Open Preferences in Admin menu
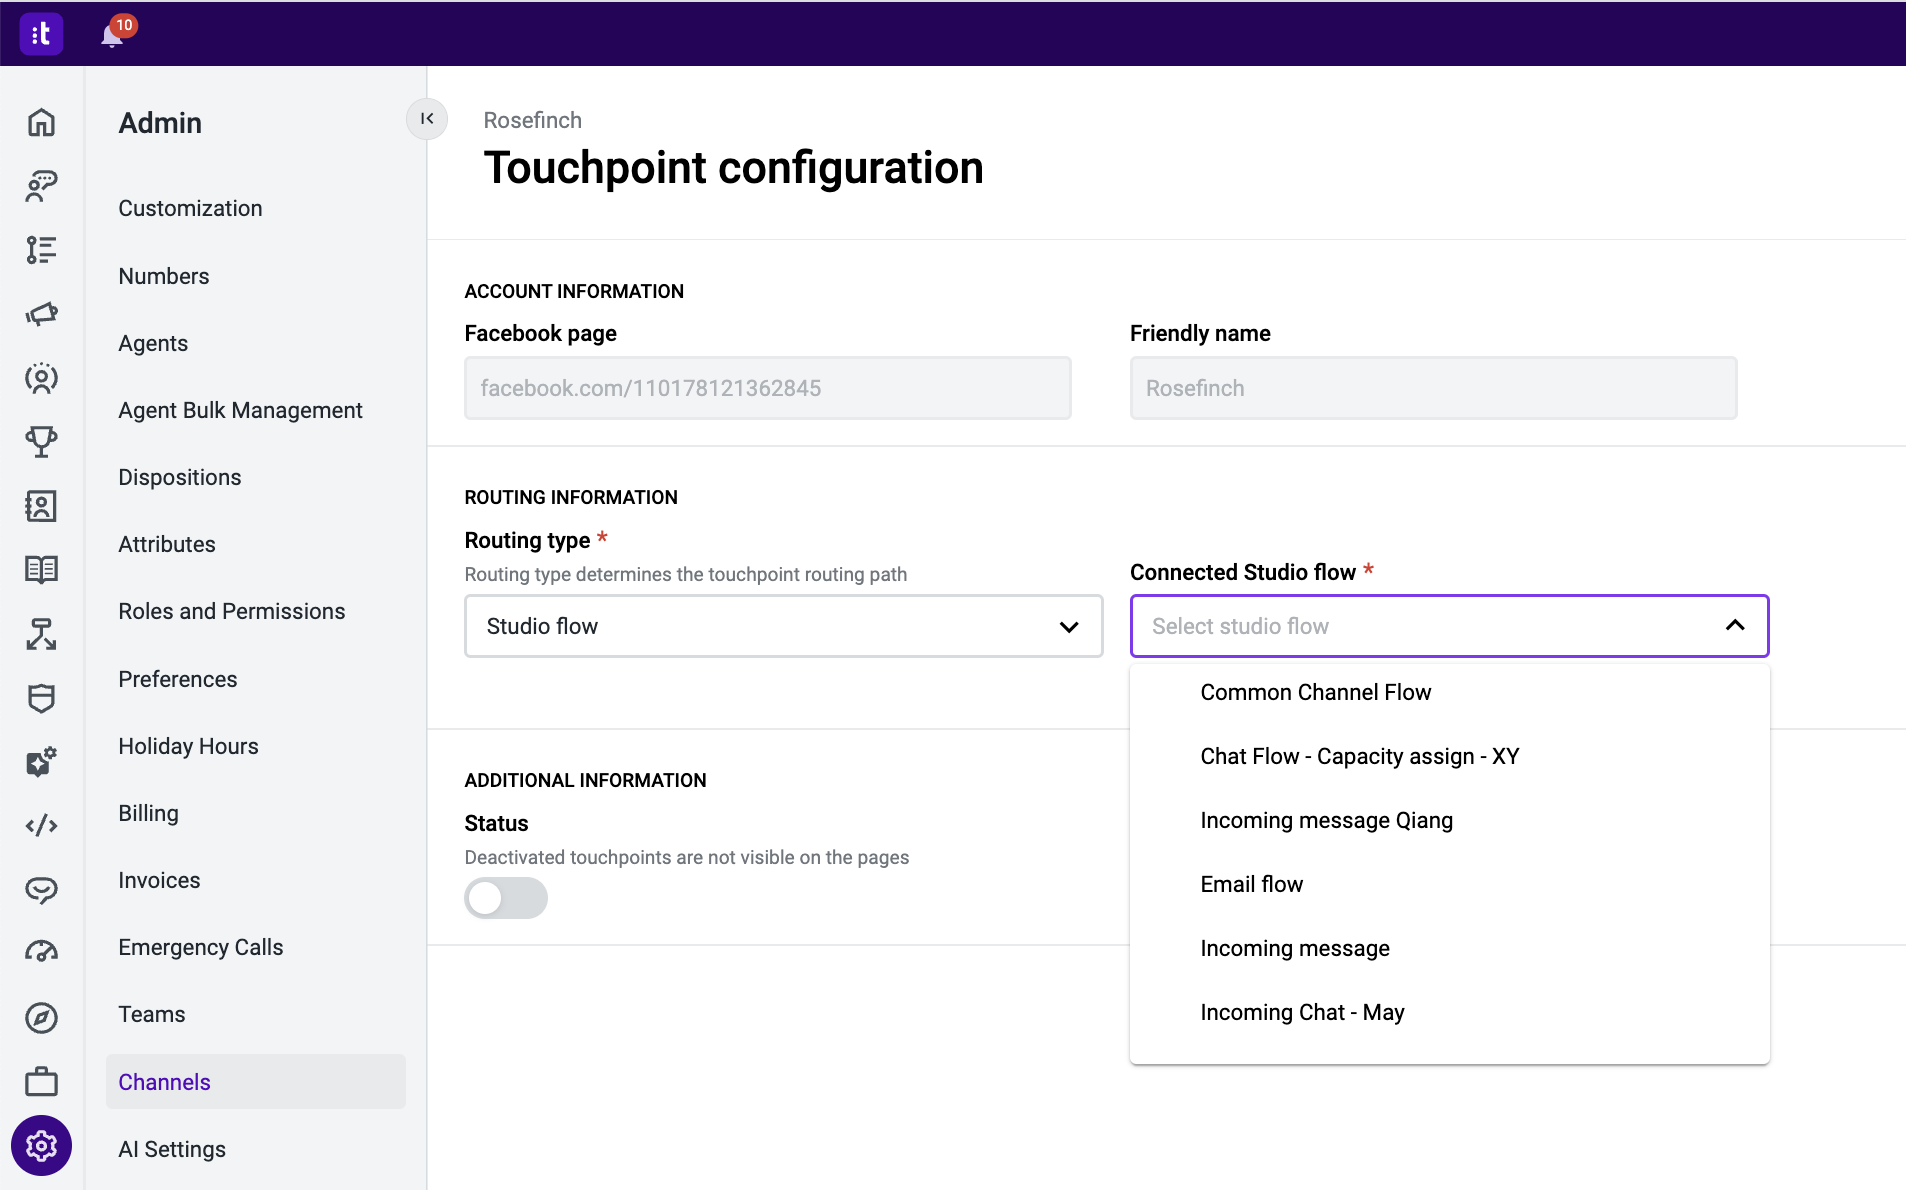Image resolution: width=1906 pixels, height=1190 pixels. tap(178, 679)
